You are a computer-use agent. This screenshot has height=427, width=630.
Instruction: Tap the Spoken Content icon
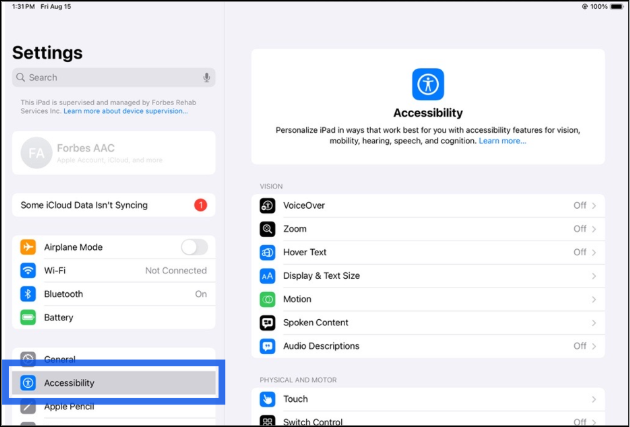[x=267, y=323]
